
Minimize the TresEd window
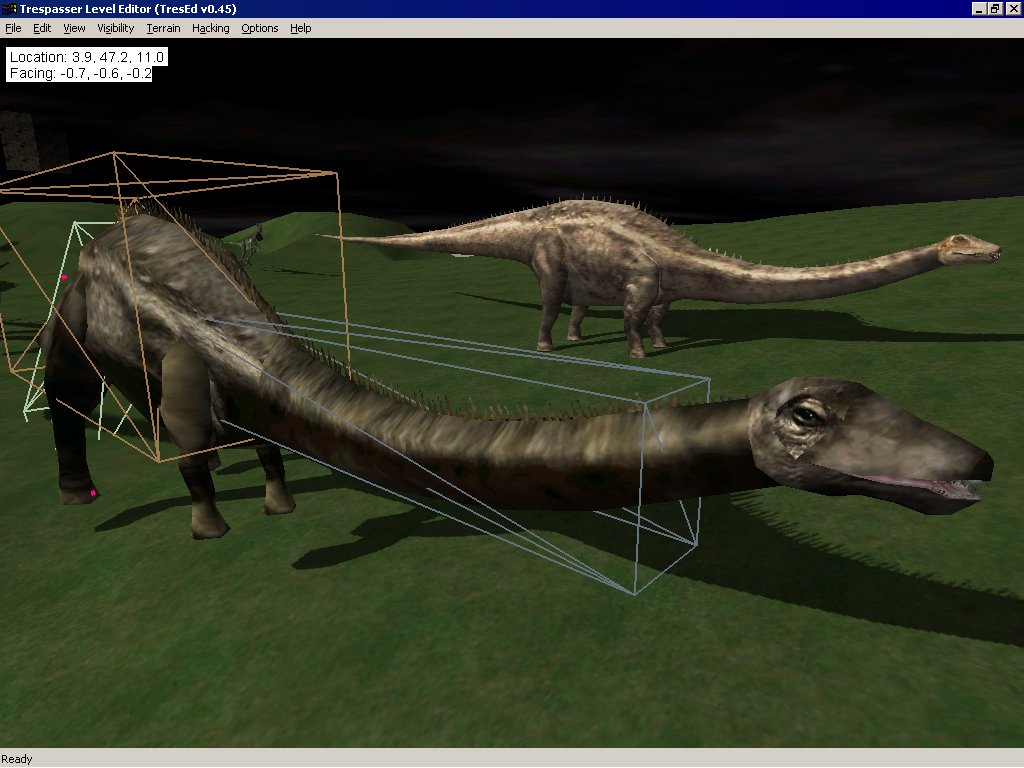(x=978, y=8)
